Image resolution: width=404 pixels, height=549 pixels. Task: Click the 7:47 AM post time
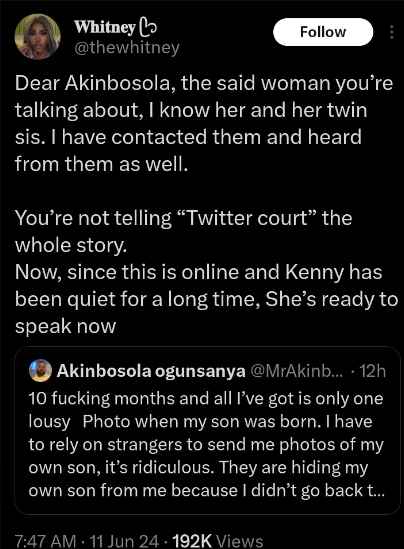point(46,541)
